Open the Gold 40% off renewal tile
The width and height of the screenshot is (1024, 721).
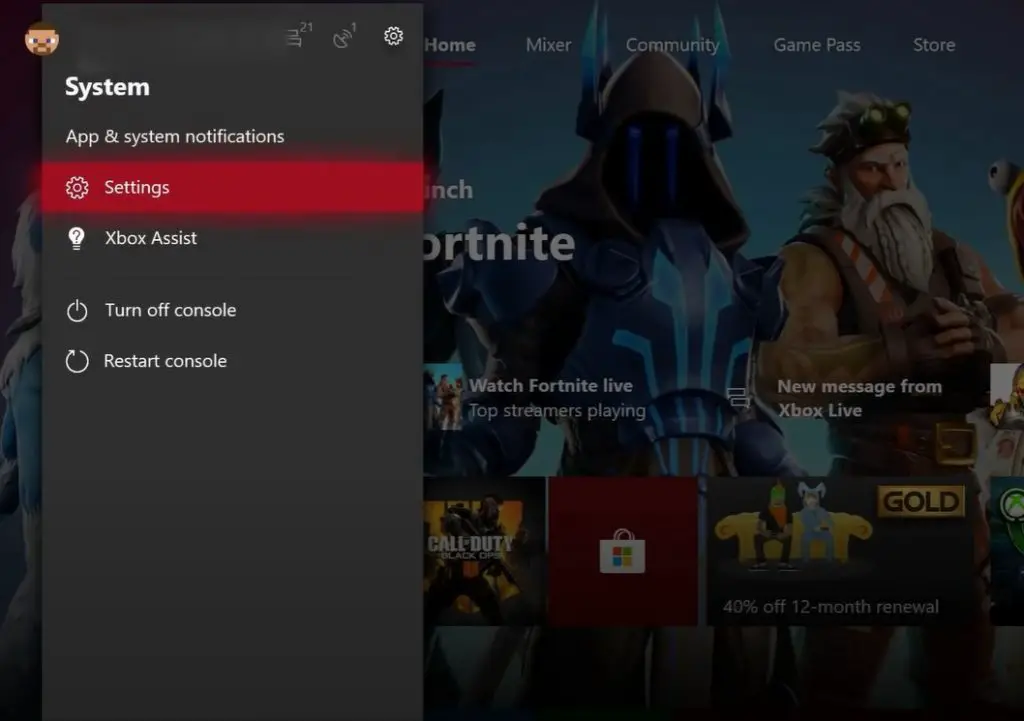tap(841, 551)
